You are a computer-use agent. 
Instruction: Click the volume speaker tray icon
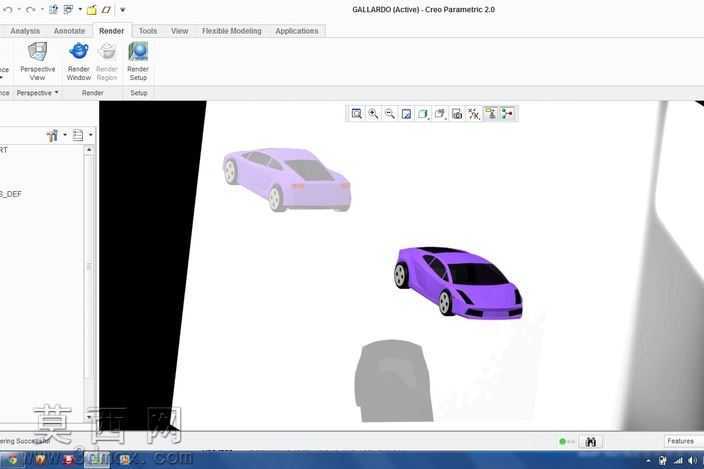(692, 460)
